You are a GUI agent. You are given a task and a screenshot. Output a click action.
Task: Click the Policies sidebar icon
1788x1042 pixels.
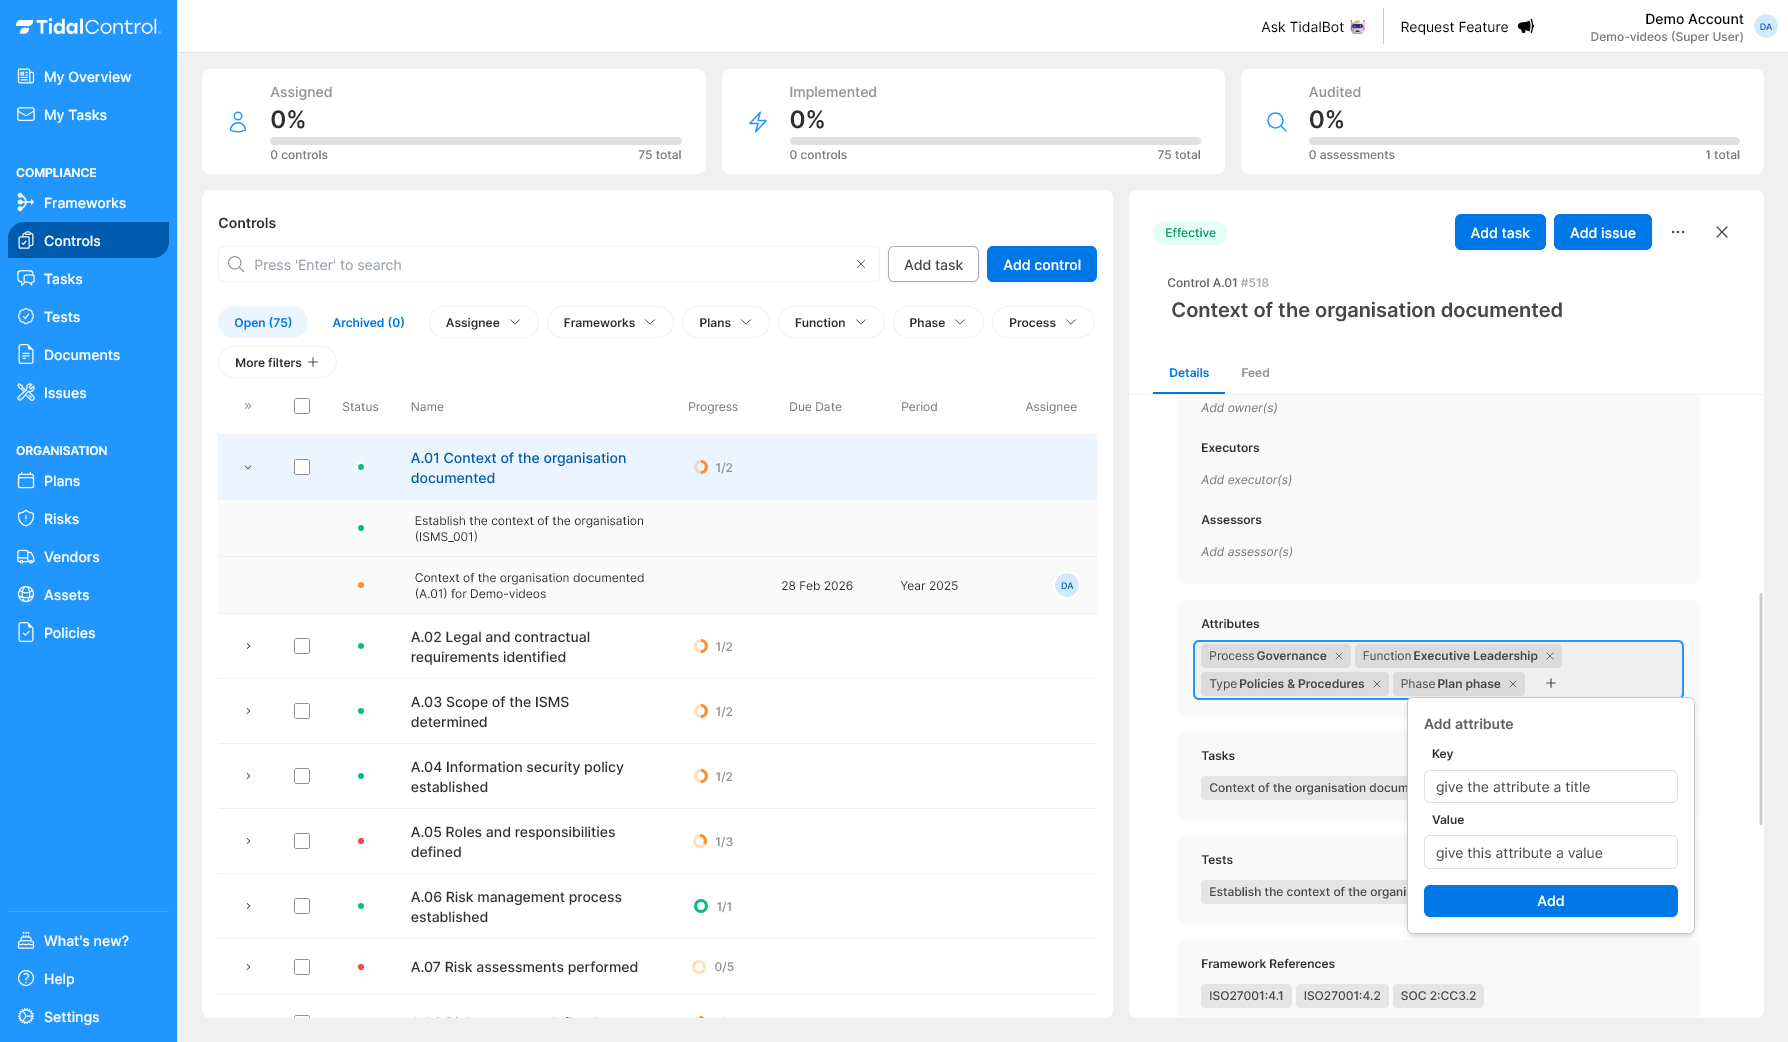27,632
